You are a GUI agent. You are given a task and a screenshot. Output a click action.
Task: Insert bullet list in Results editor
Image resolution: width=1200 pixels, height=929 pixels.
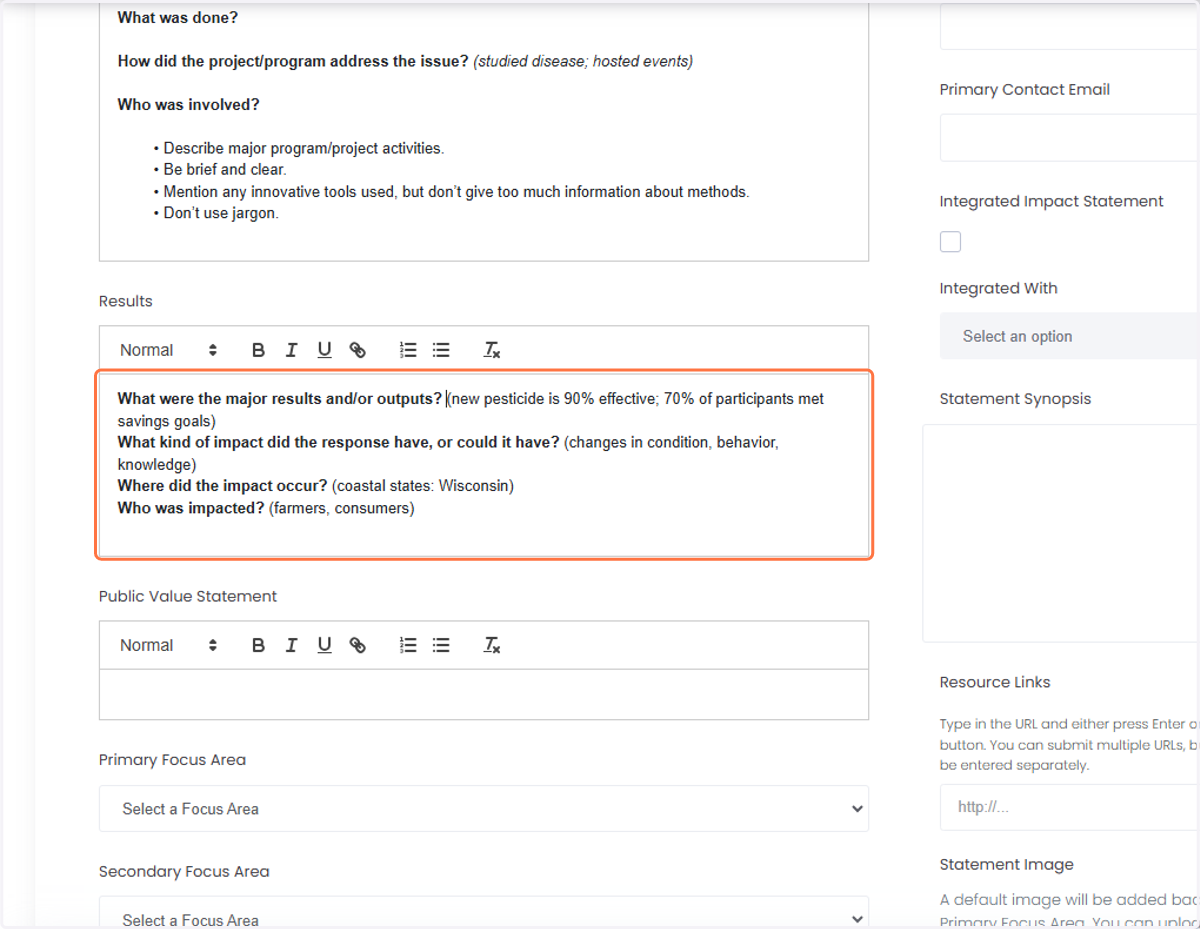coord(441,350)
